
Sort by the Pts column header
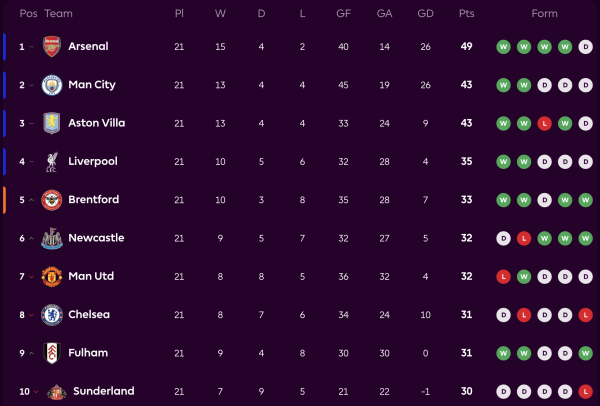pos(466,14)
